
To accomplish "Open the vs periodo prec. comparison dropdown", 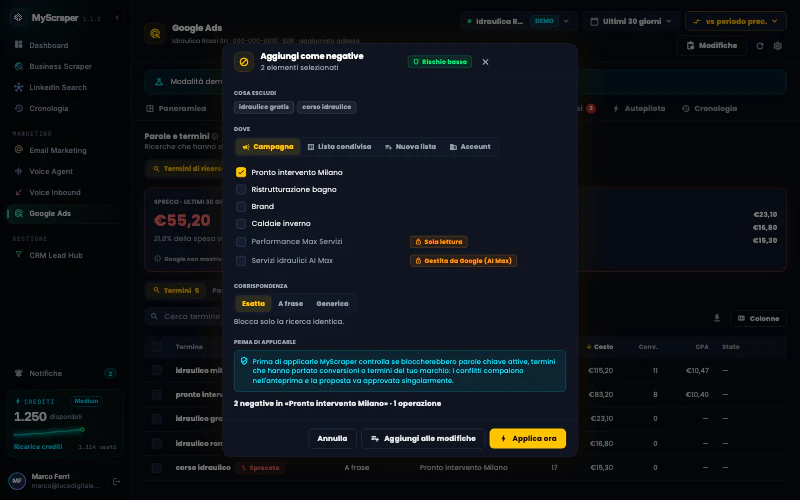I will pos(735,21).
